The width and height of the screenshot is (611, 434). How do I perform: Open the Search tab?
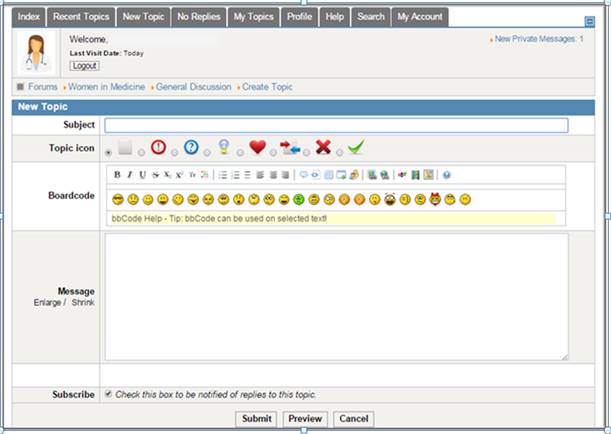pos(371,17)
